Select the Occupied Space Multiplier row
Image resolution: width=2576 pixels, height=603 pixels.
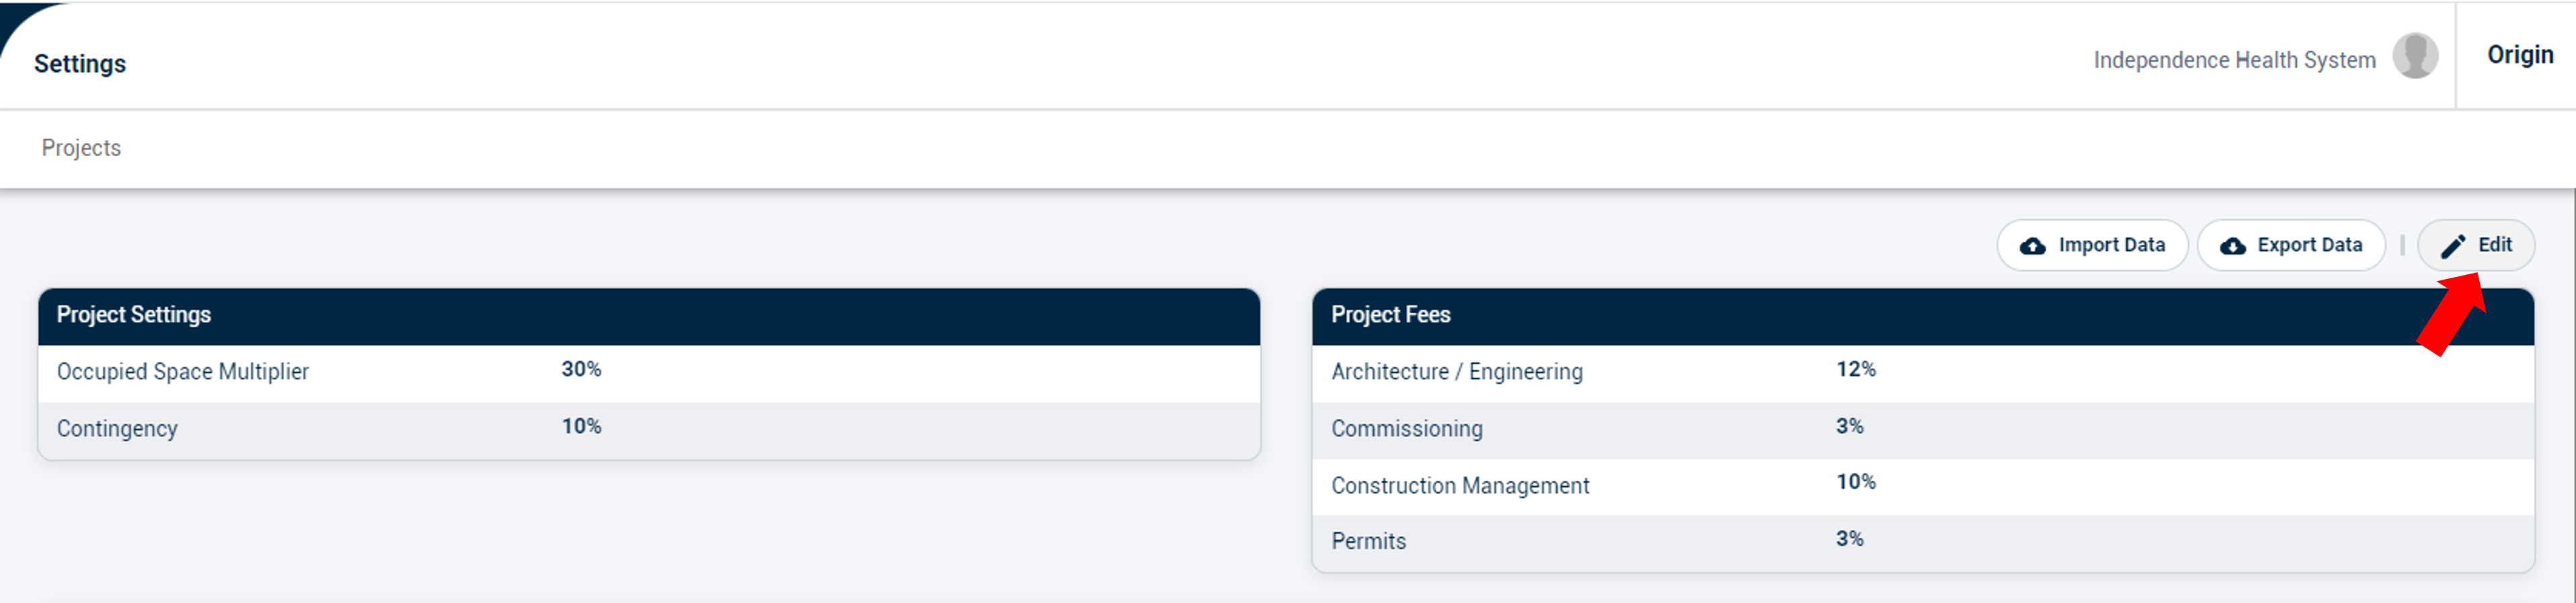point(649,373)
